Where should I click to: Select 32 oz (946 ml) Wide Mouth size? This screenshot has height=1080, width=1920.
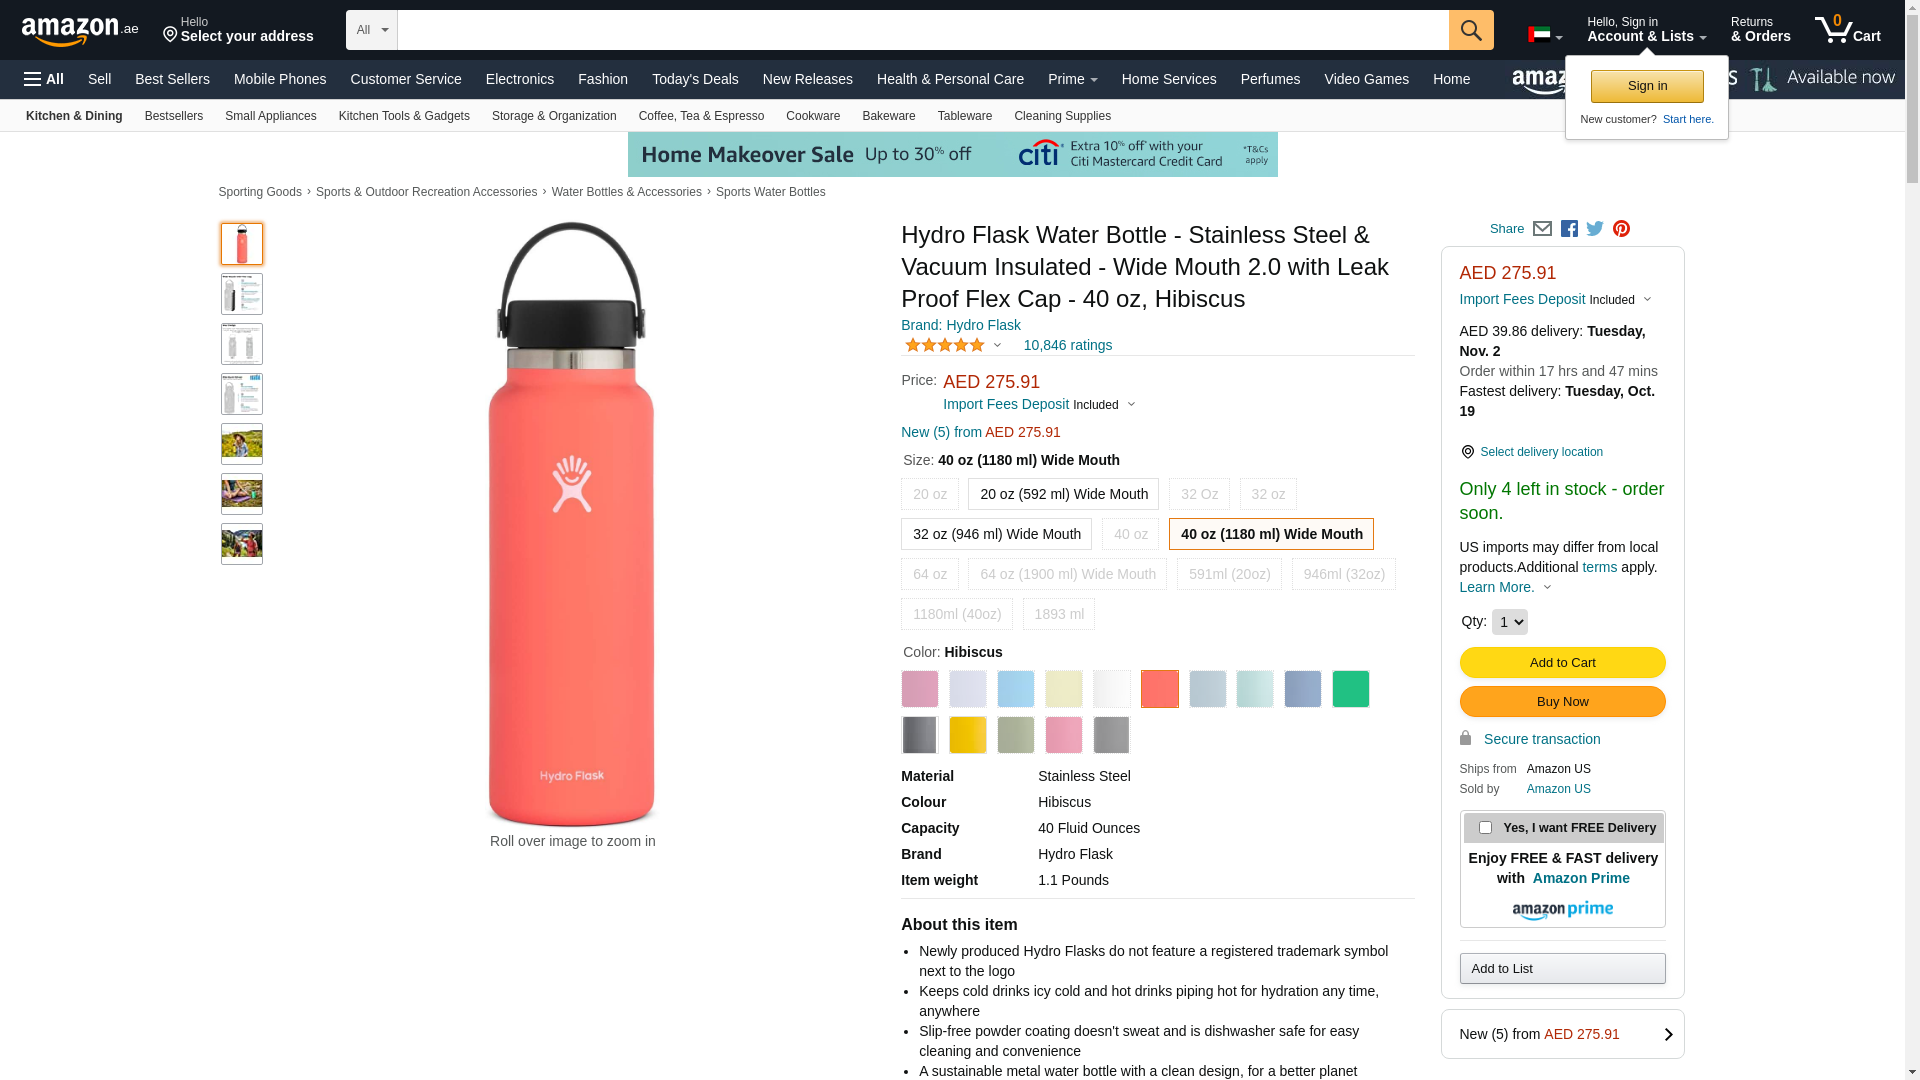(996, 534)
